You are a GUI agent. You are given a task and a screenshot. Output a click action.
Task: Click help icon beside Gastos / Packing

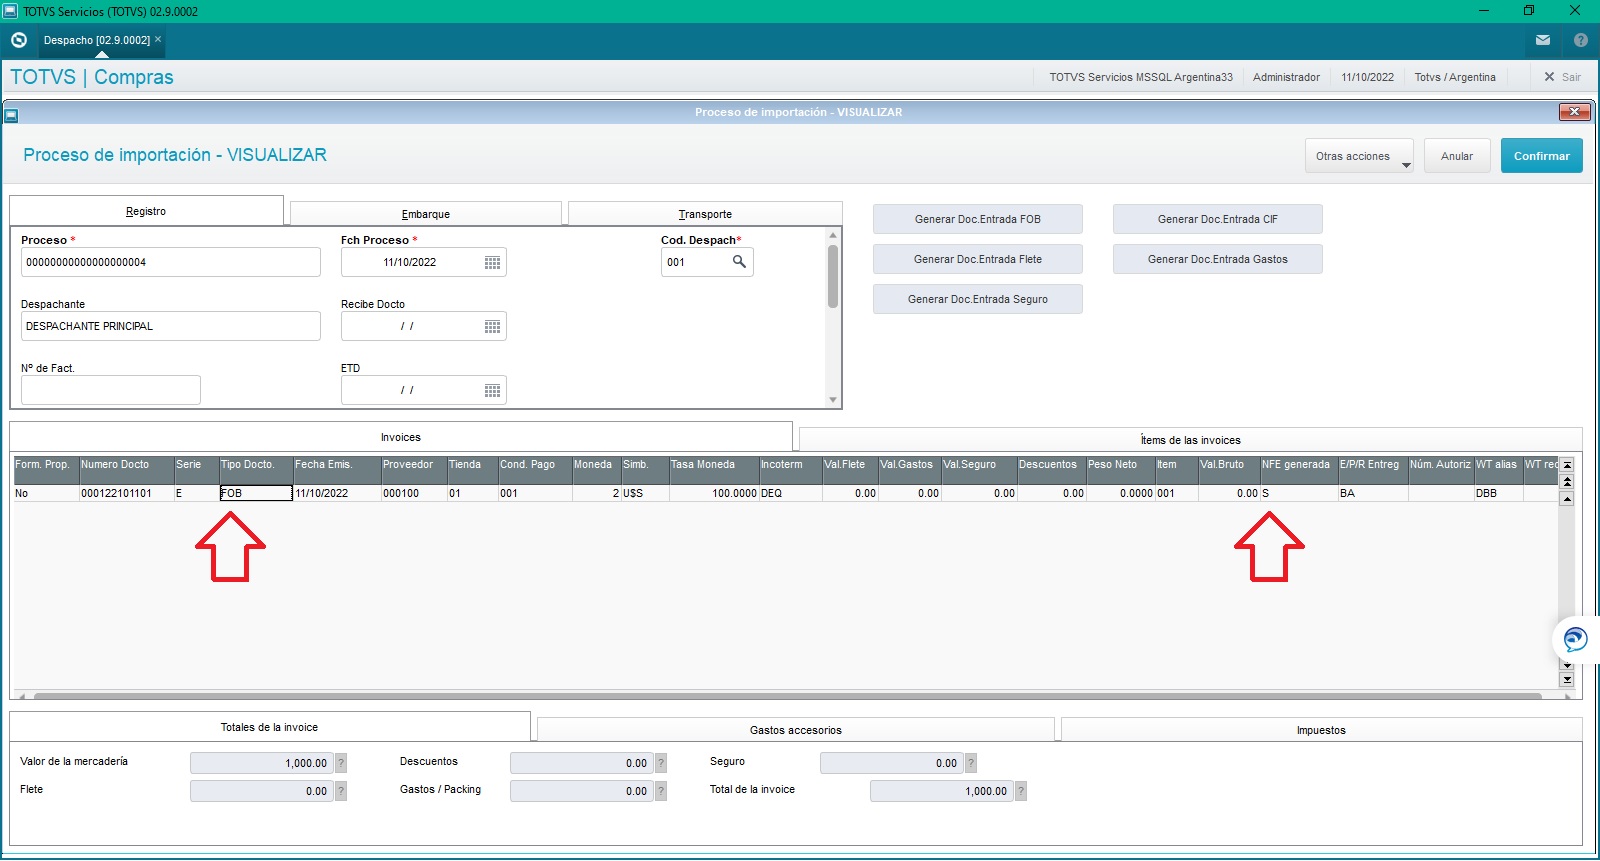tap(661, 791)
